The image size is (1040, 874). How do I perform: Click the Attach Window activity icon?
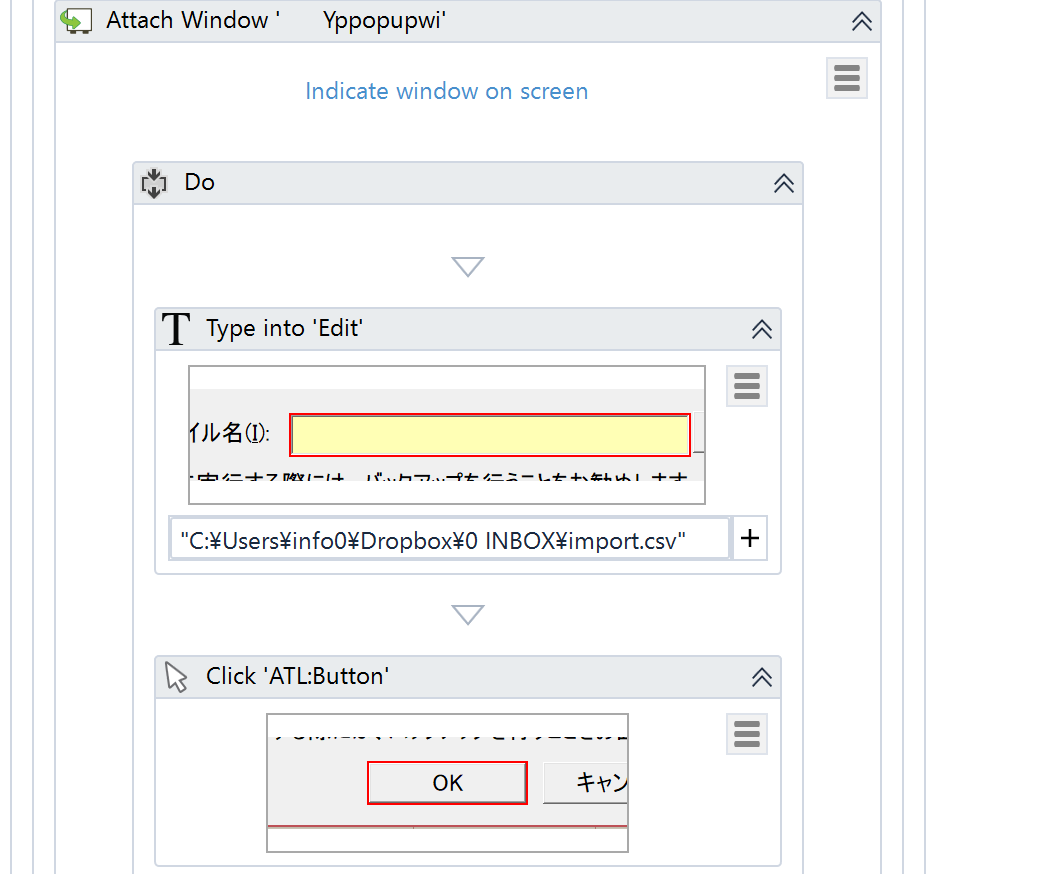point(77,21)
